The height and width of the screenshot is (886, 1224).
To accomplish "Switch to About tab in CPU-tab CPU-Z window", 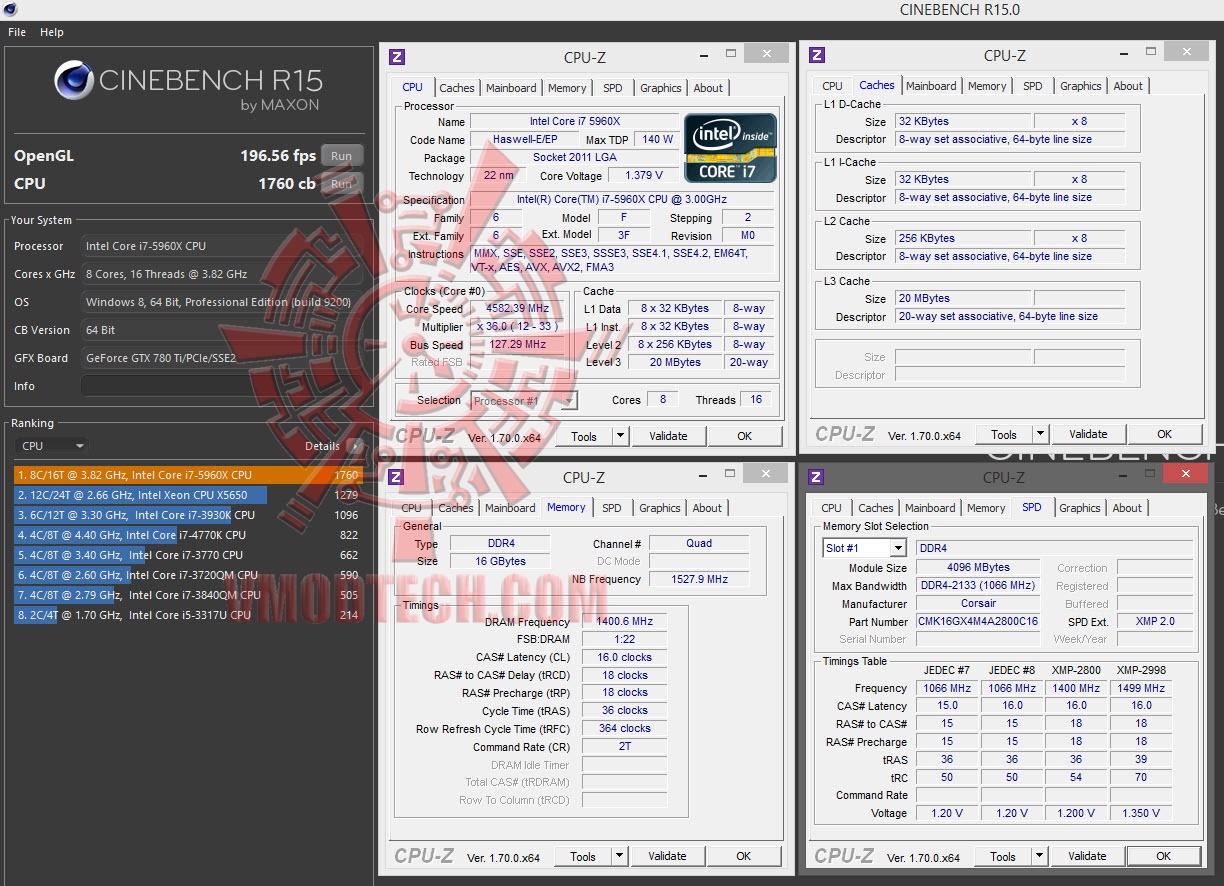I will point(708,88).
